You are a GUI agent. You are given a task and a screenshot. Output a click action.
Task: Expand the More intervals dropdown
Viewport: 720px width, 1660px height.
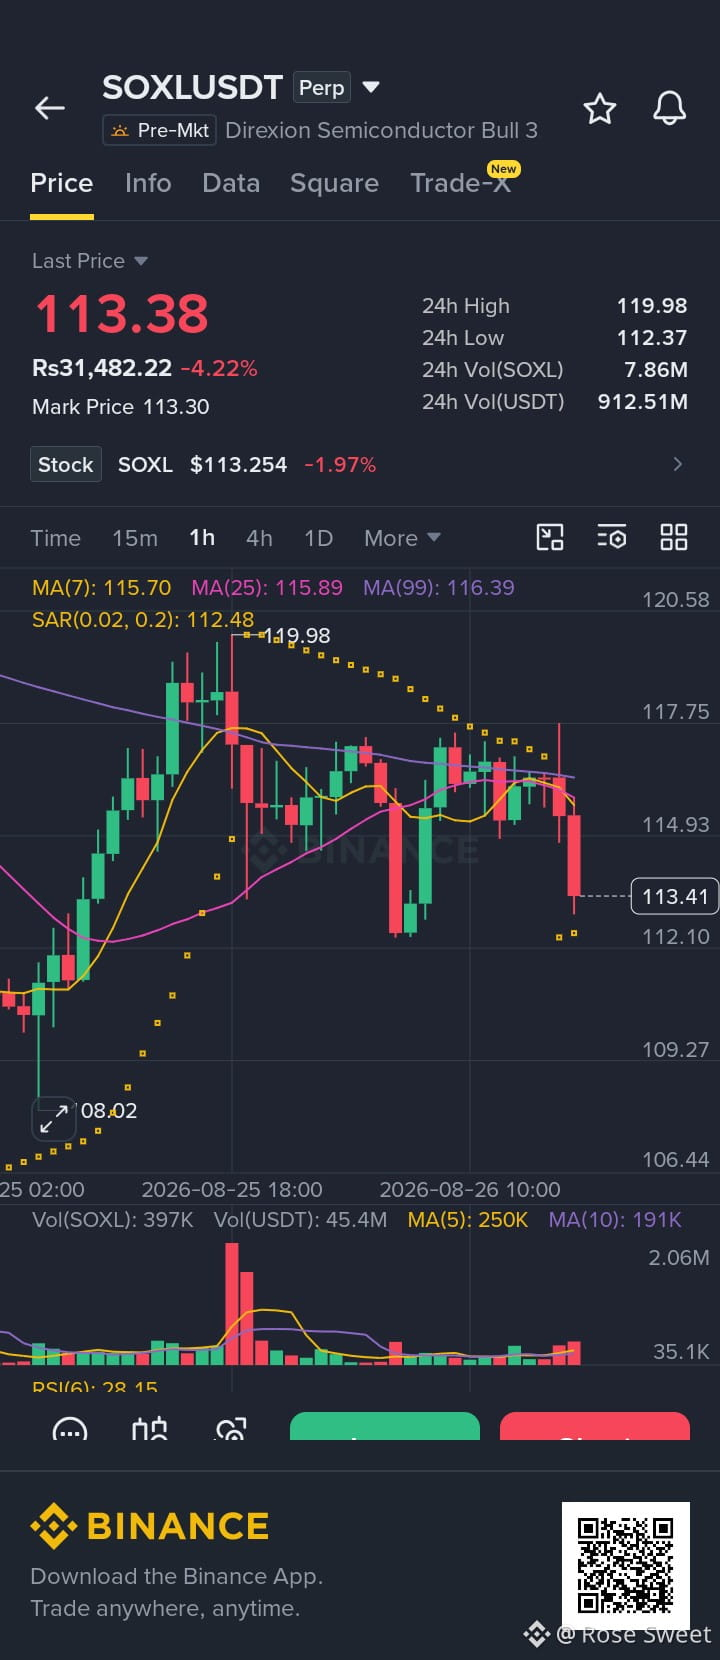(x=402, y=538)
